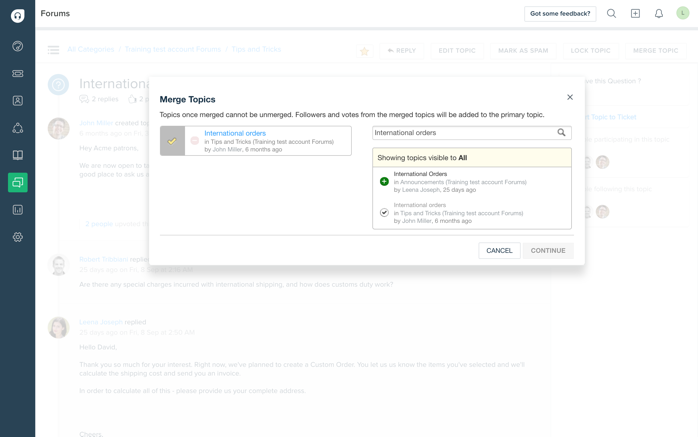
Task: Open Reports in the sidebar
Action: pyautogui.click(x=17, y=210)
